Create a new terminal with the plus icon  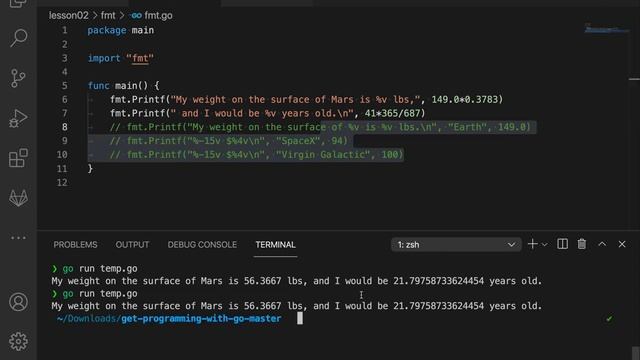(x=532, y=244)
